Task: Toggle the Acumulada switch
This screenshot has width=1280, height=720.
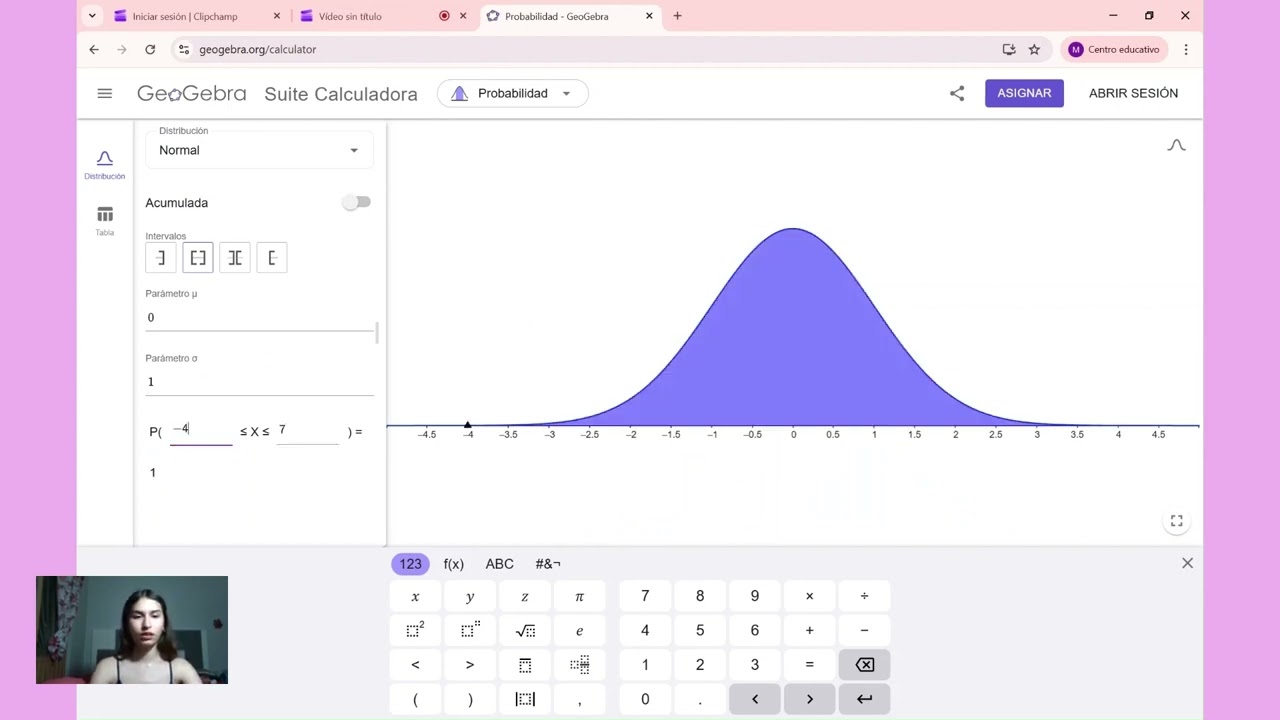Action: coord(356,202)
